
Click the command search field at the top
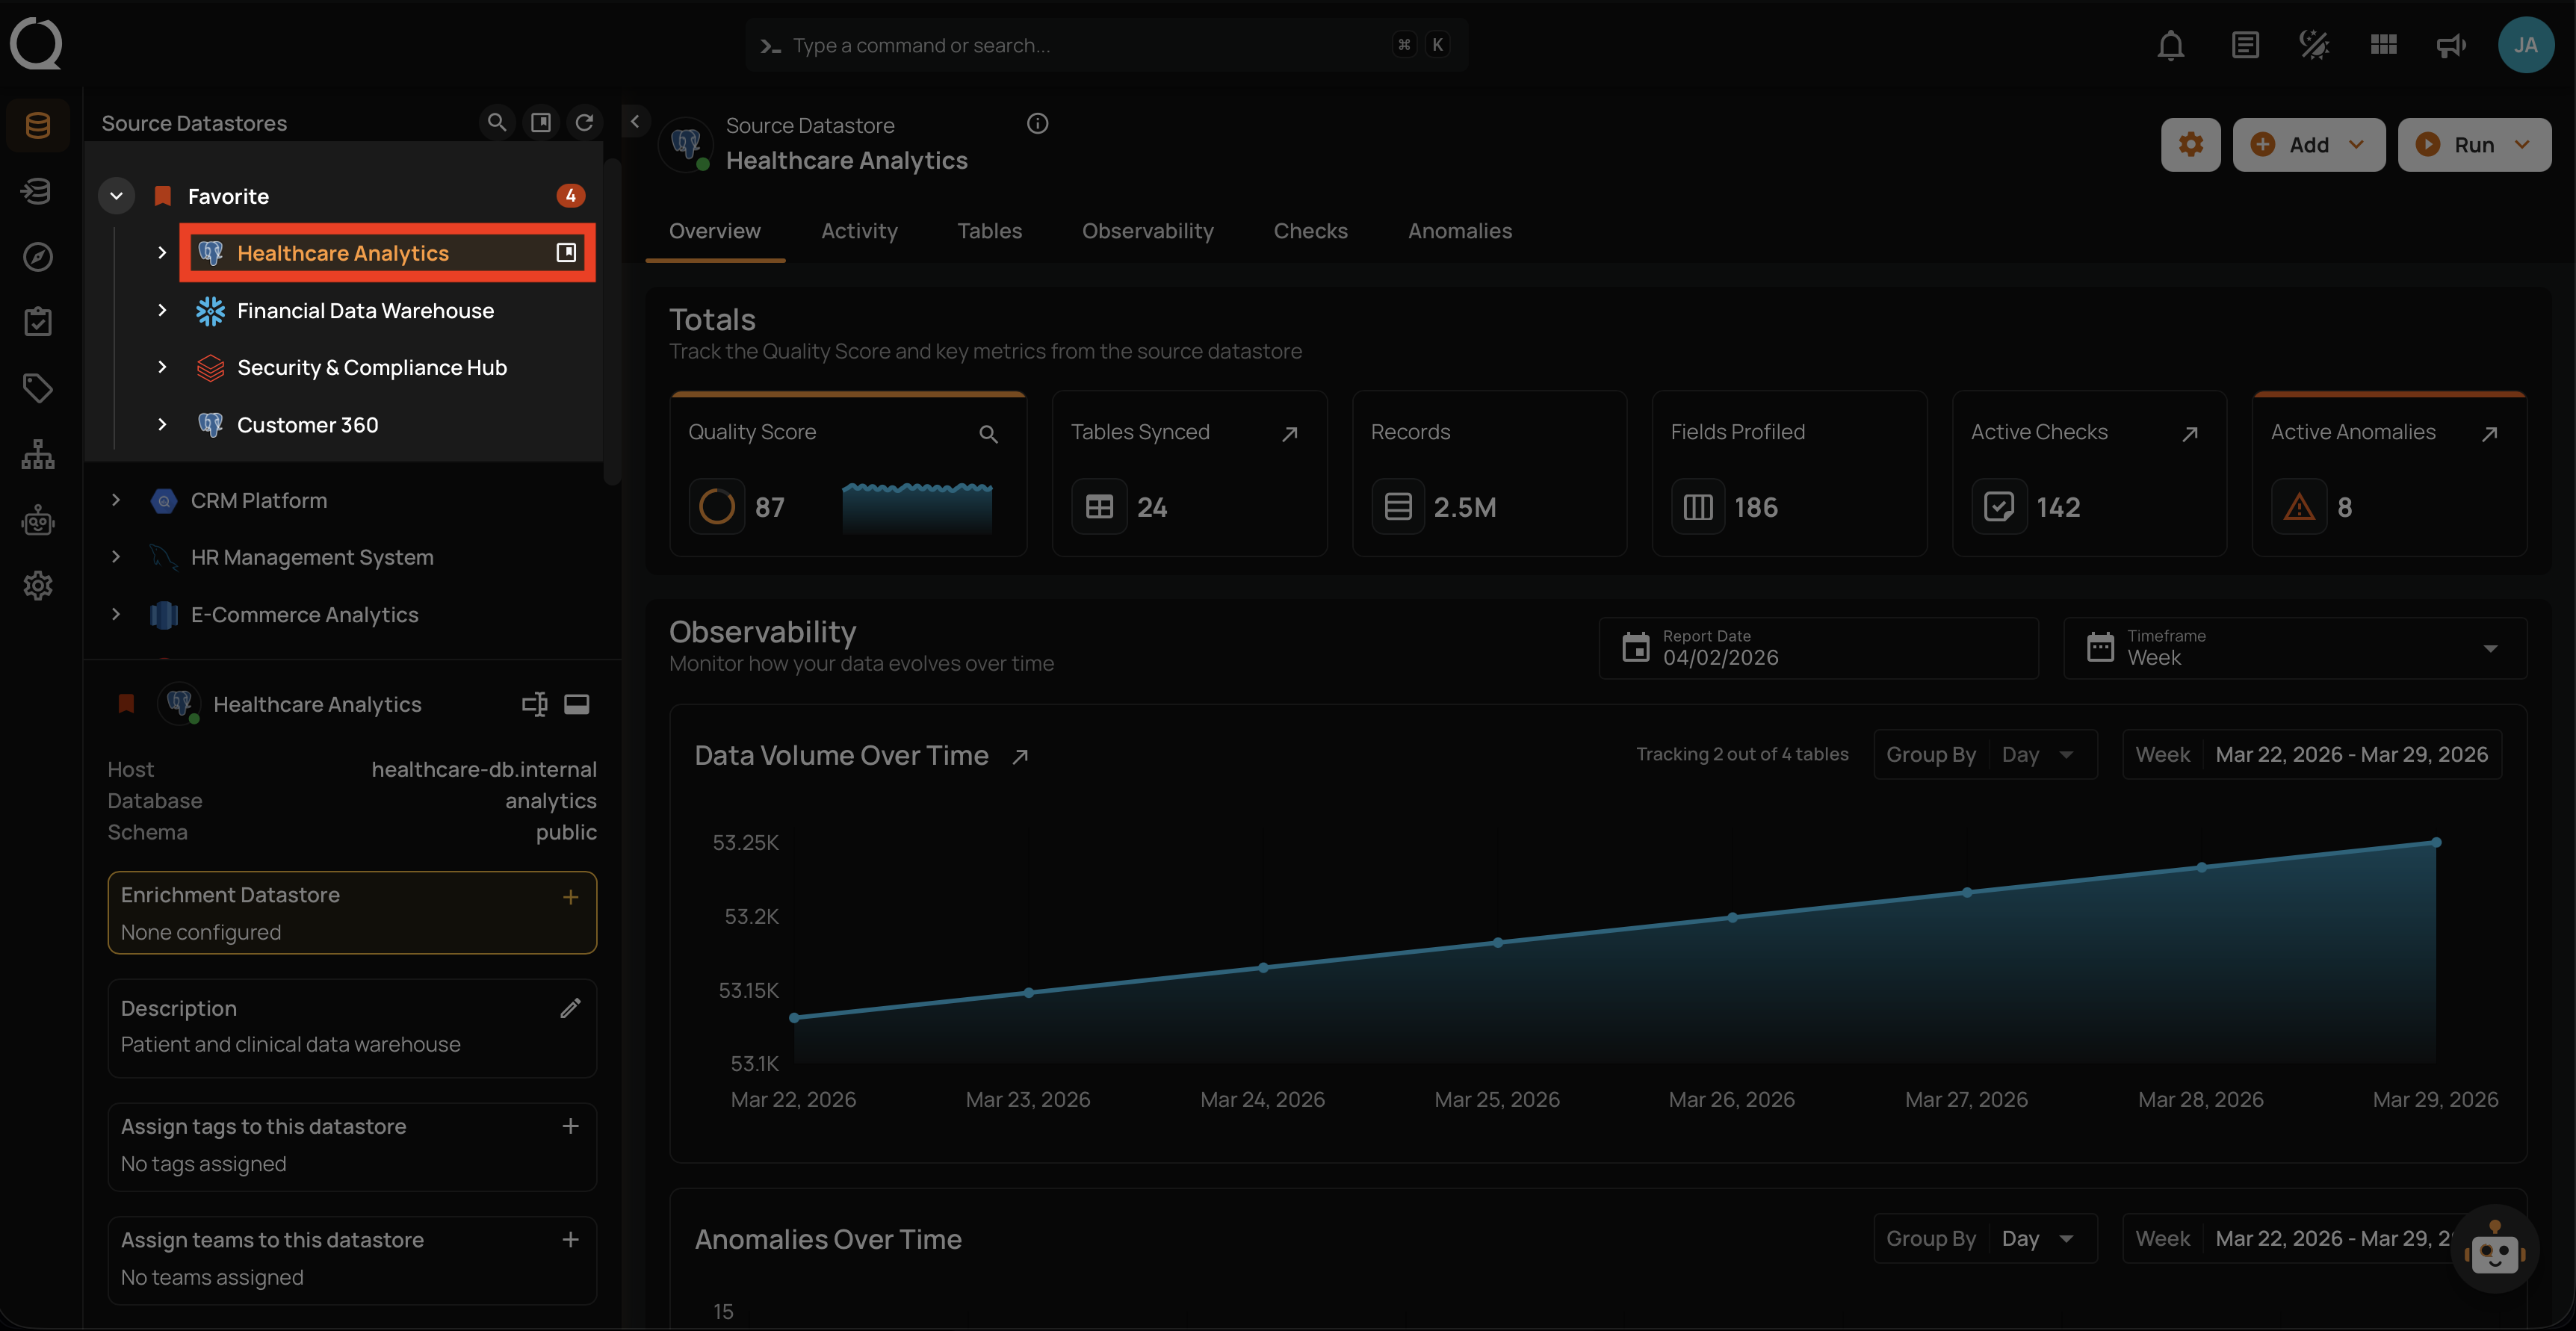coord(1100,45)
